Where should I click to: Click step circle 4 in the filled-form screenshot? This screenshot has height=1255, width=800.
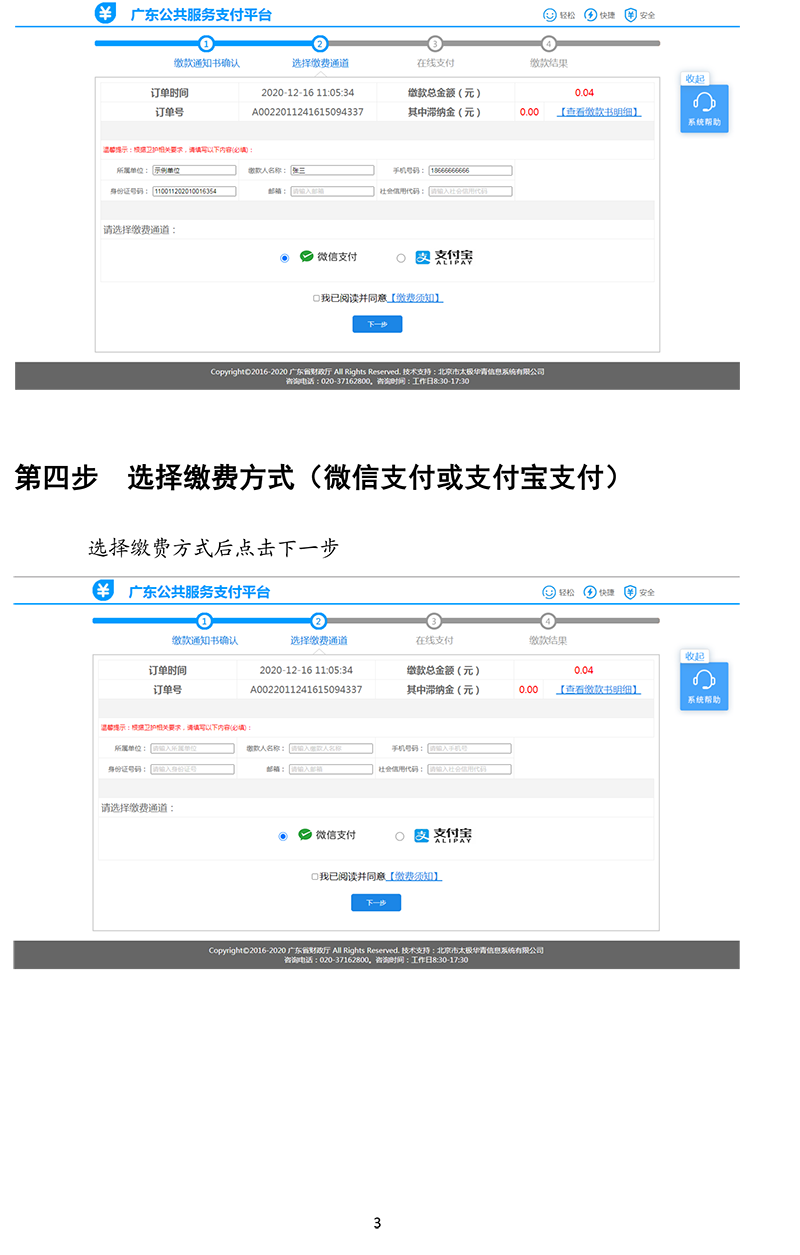[549, 44]
